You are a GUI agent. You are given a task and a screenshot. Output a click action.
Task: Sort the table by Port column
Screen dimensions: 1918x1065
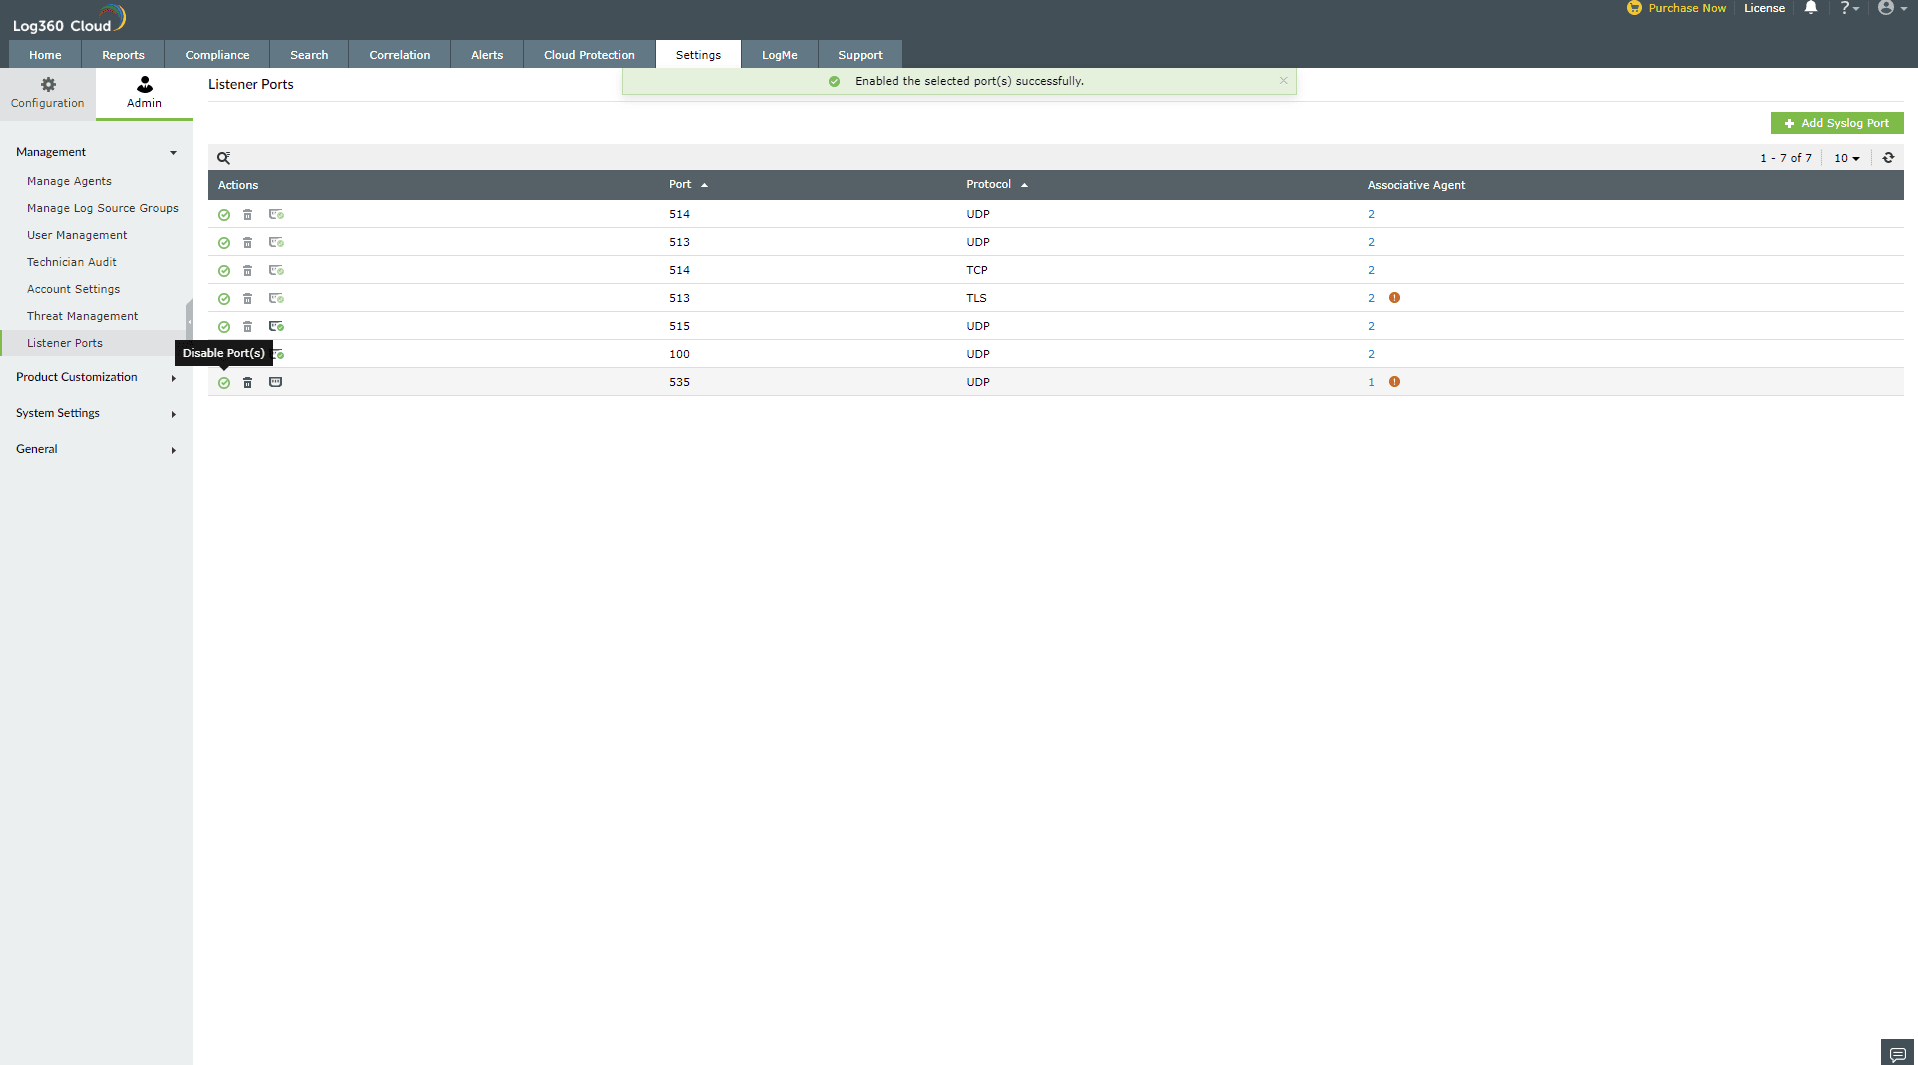tap(688, 185)
